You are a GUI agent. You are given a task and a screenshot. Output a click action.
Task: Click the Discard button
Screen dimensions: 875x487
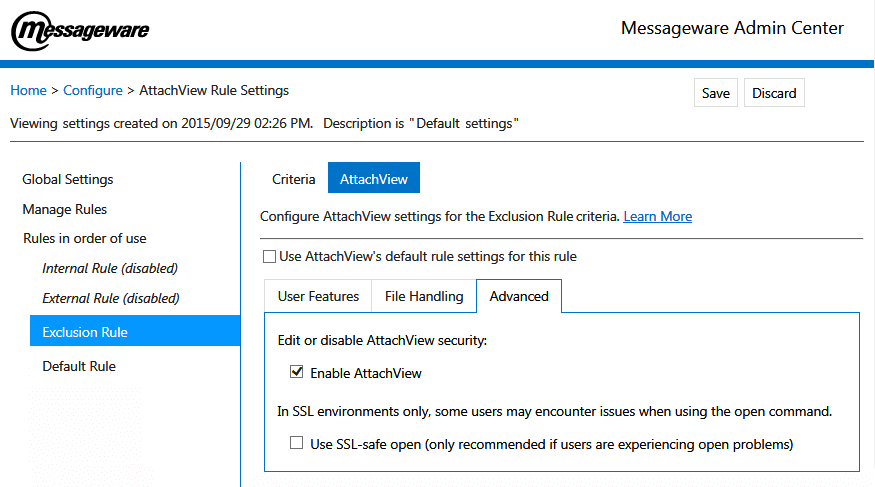pyautogui.click(x=774, y=93)
